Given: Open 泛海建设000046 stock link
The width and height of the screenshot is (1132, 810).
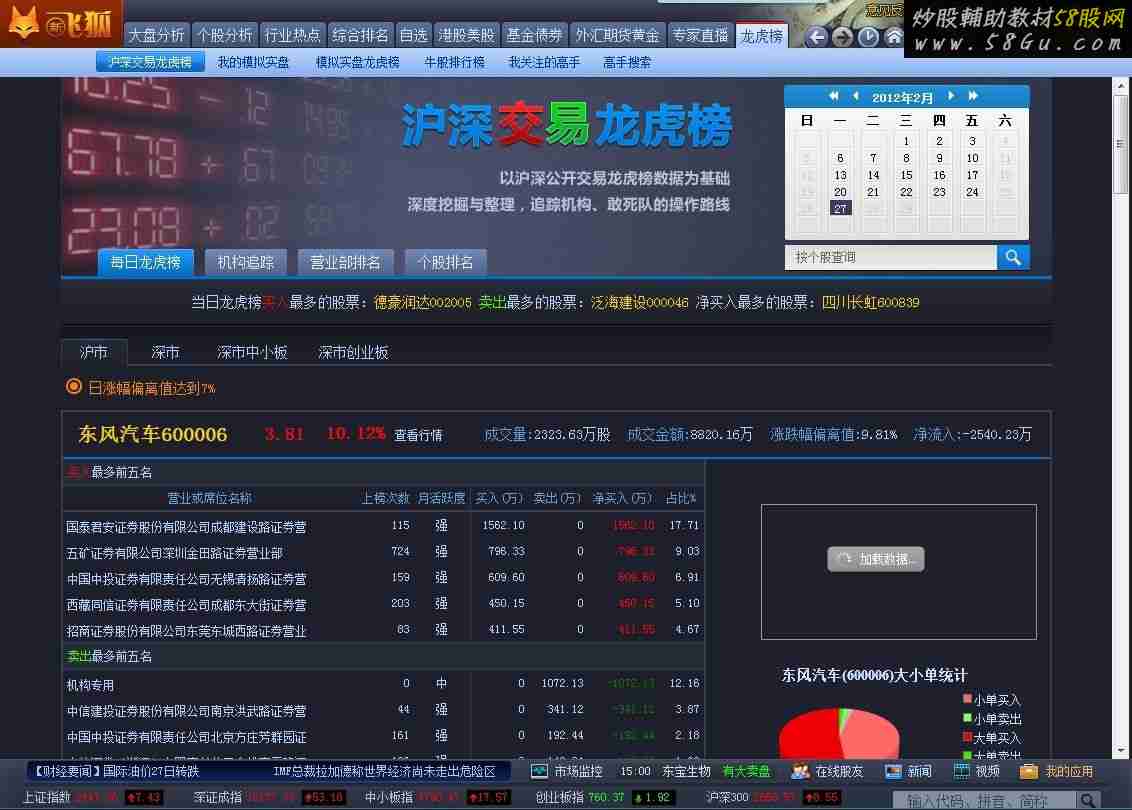Looking at the screenshot, I should point(640,302).
